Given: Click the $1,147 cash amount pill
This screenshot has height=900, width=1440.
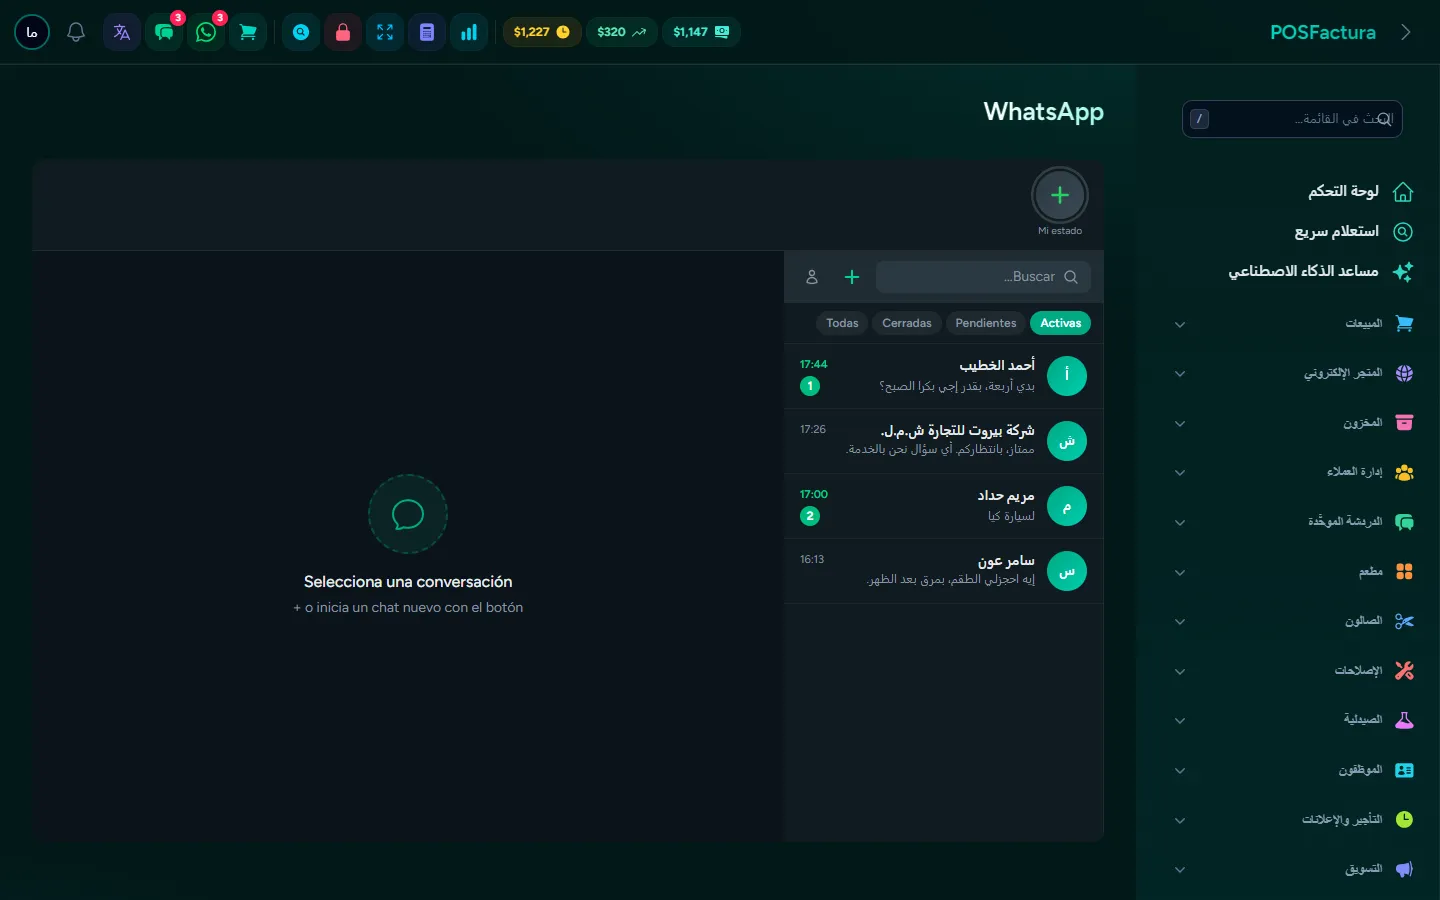Looking at the screenshot, I should (x=701, y=32).
